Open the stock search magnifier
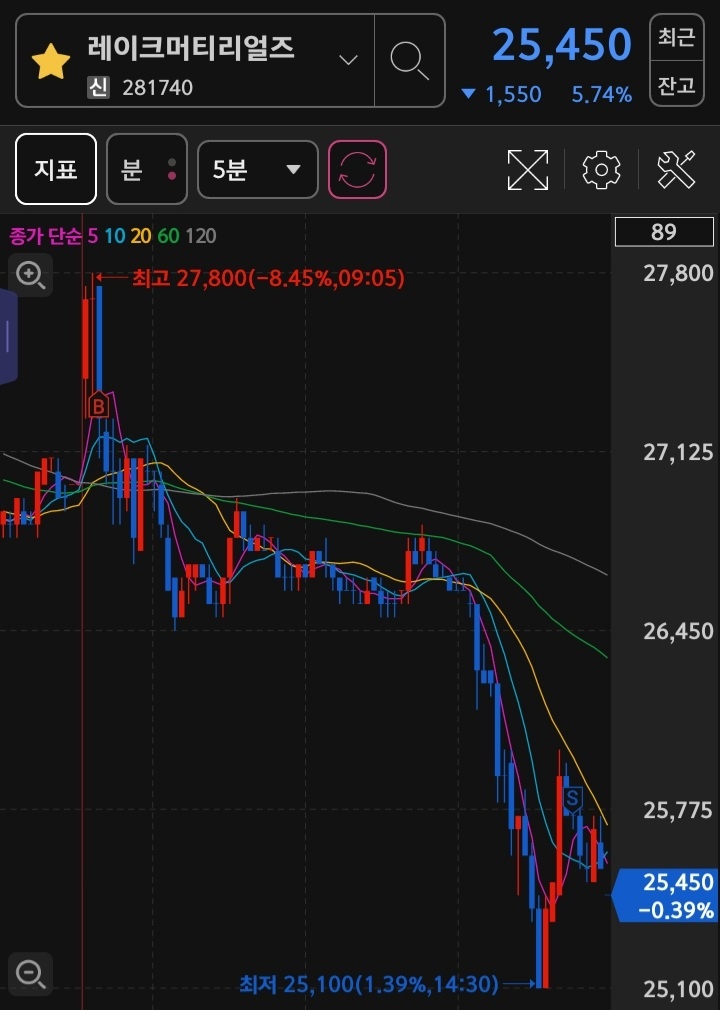720x1010 pixels. click(410, 61)
